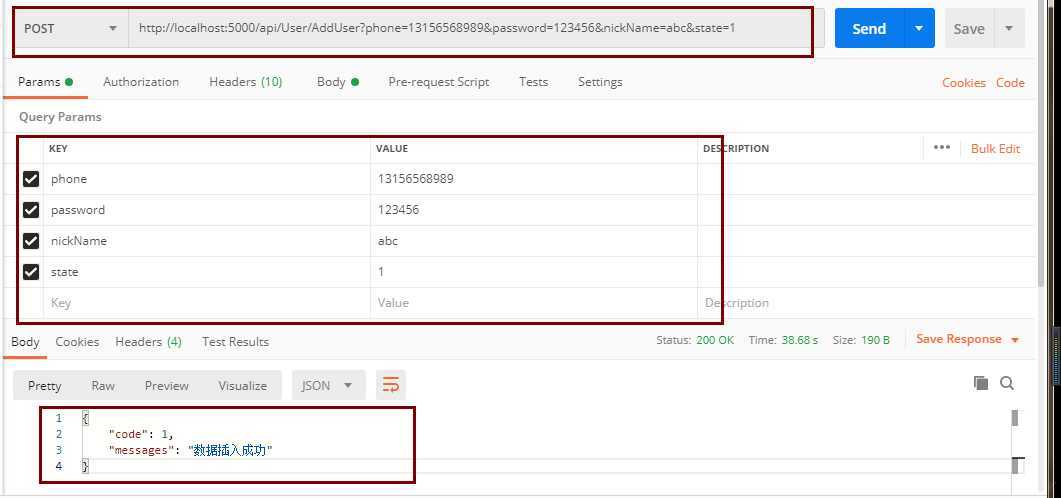Uncheck the nickName parameter checkbox
Viewport: 1061px width, 498px height.
(31, 241)
